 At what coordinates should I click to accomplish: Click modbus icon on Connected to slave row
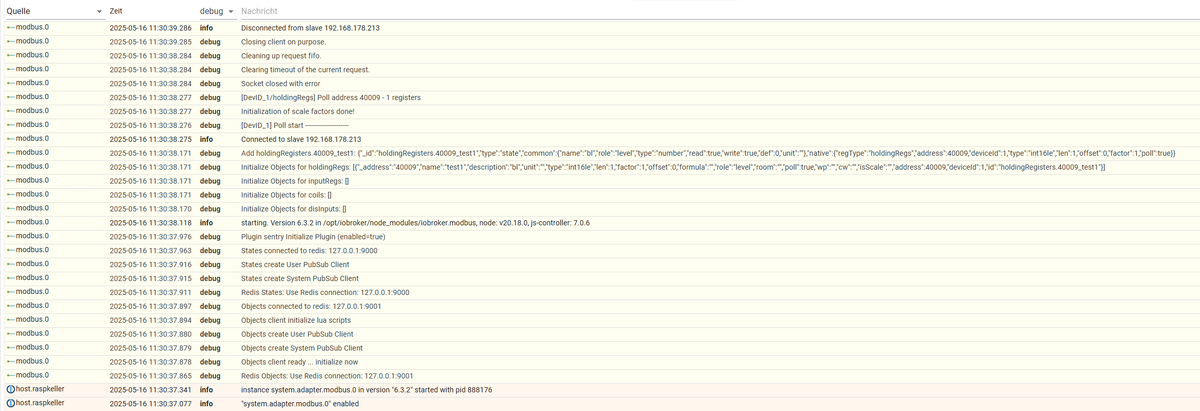pos(11,139)
